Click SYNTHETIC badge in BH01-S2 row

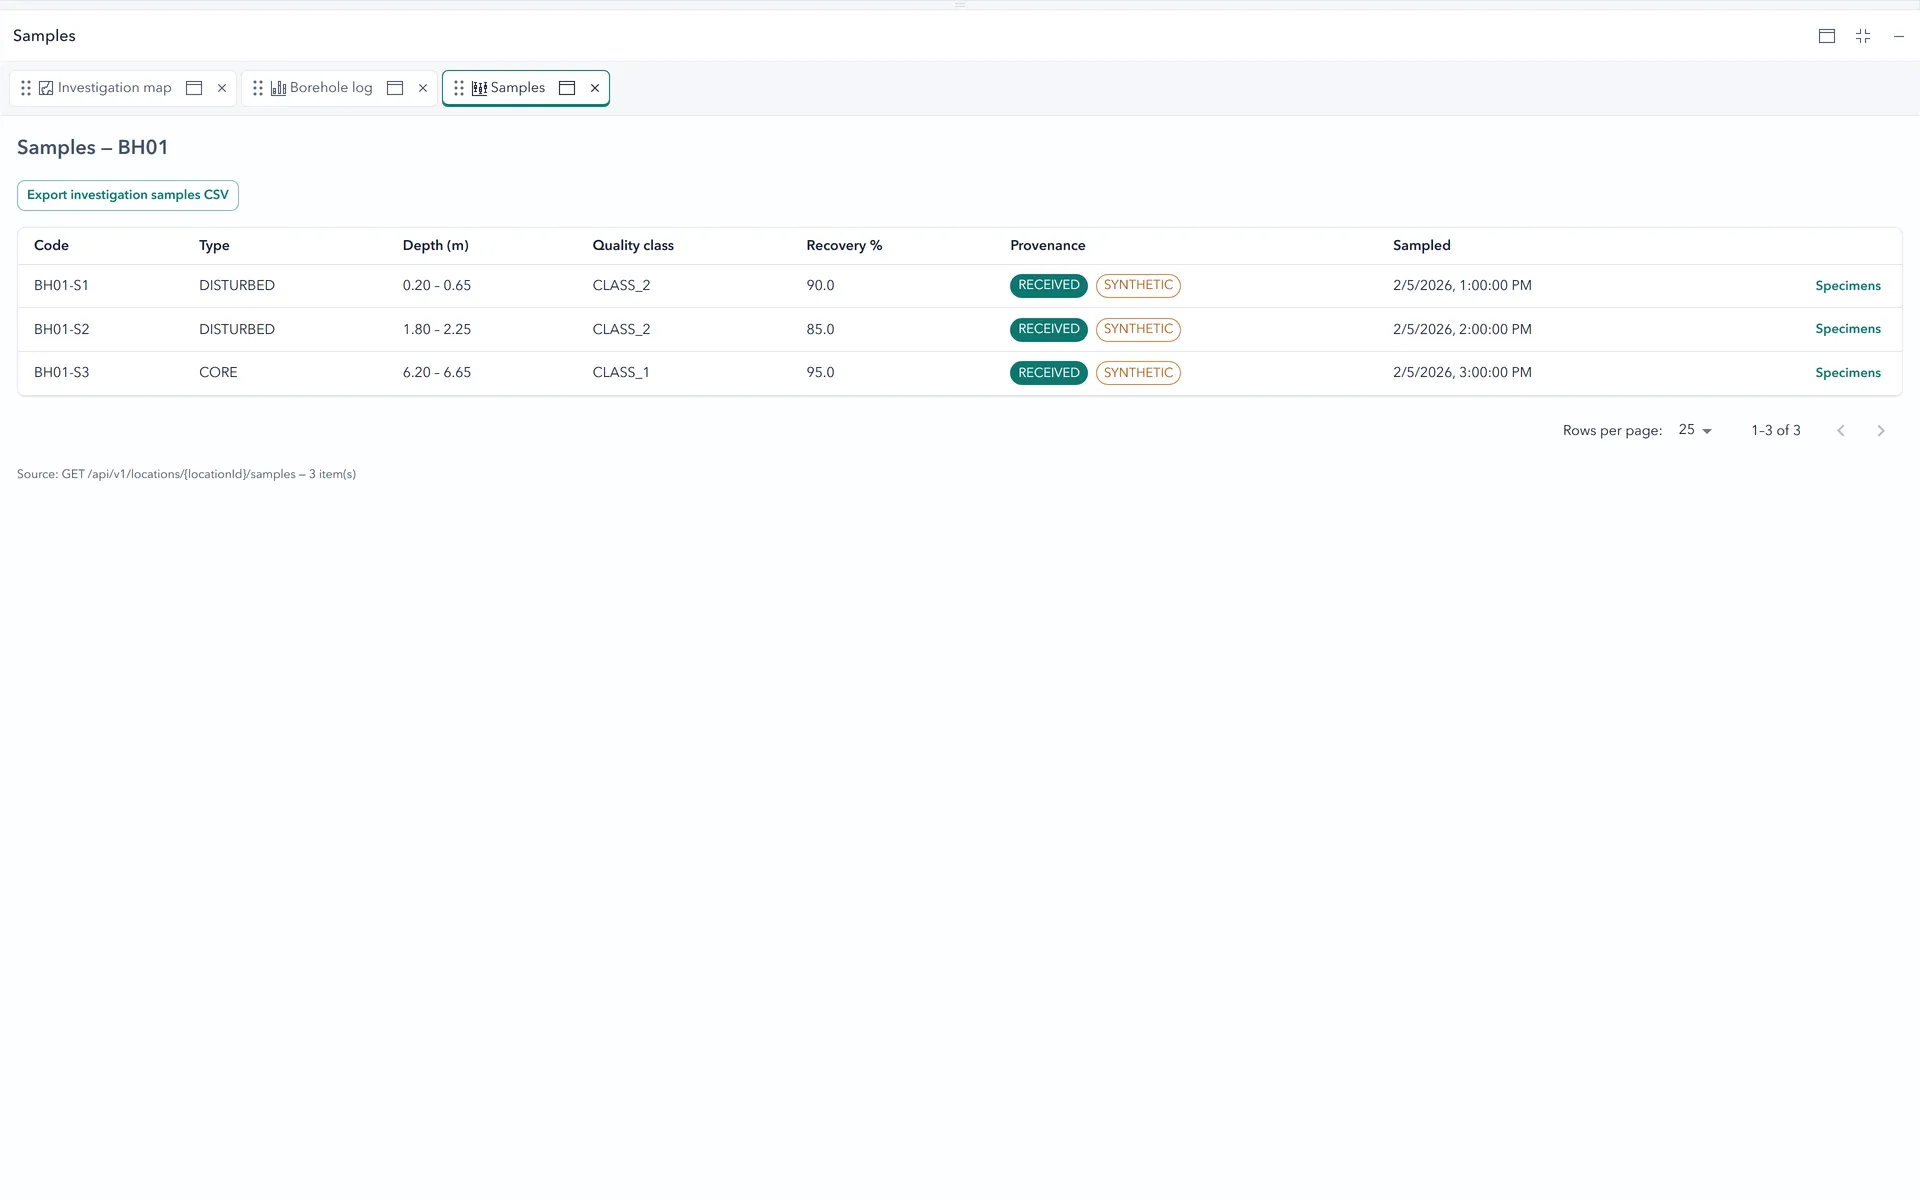pyautogui.click(x=1138, y=329)
